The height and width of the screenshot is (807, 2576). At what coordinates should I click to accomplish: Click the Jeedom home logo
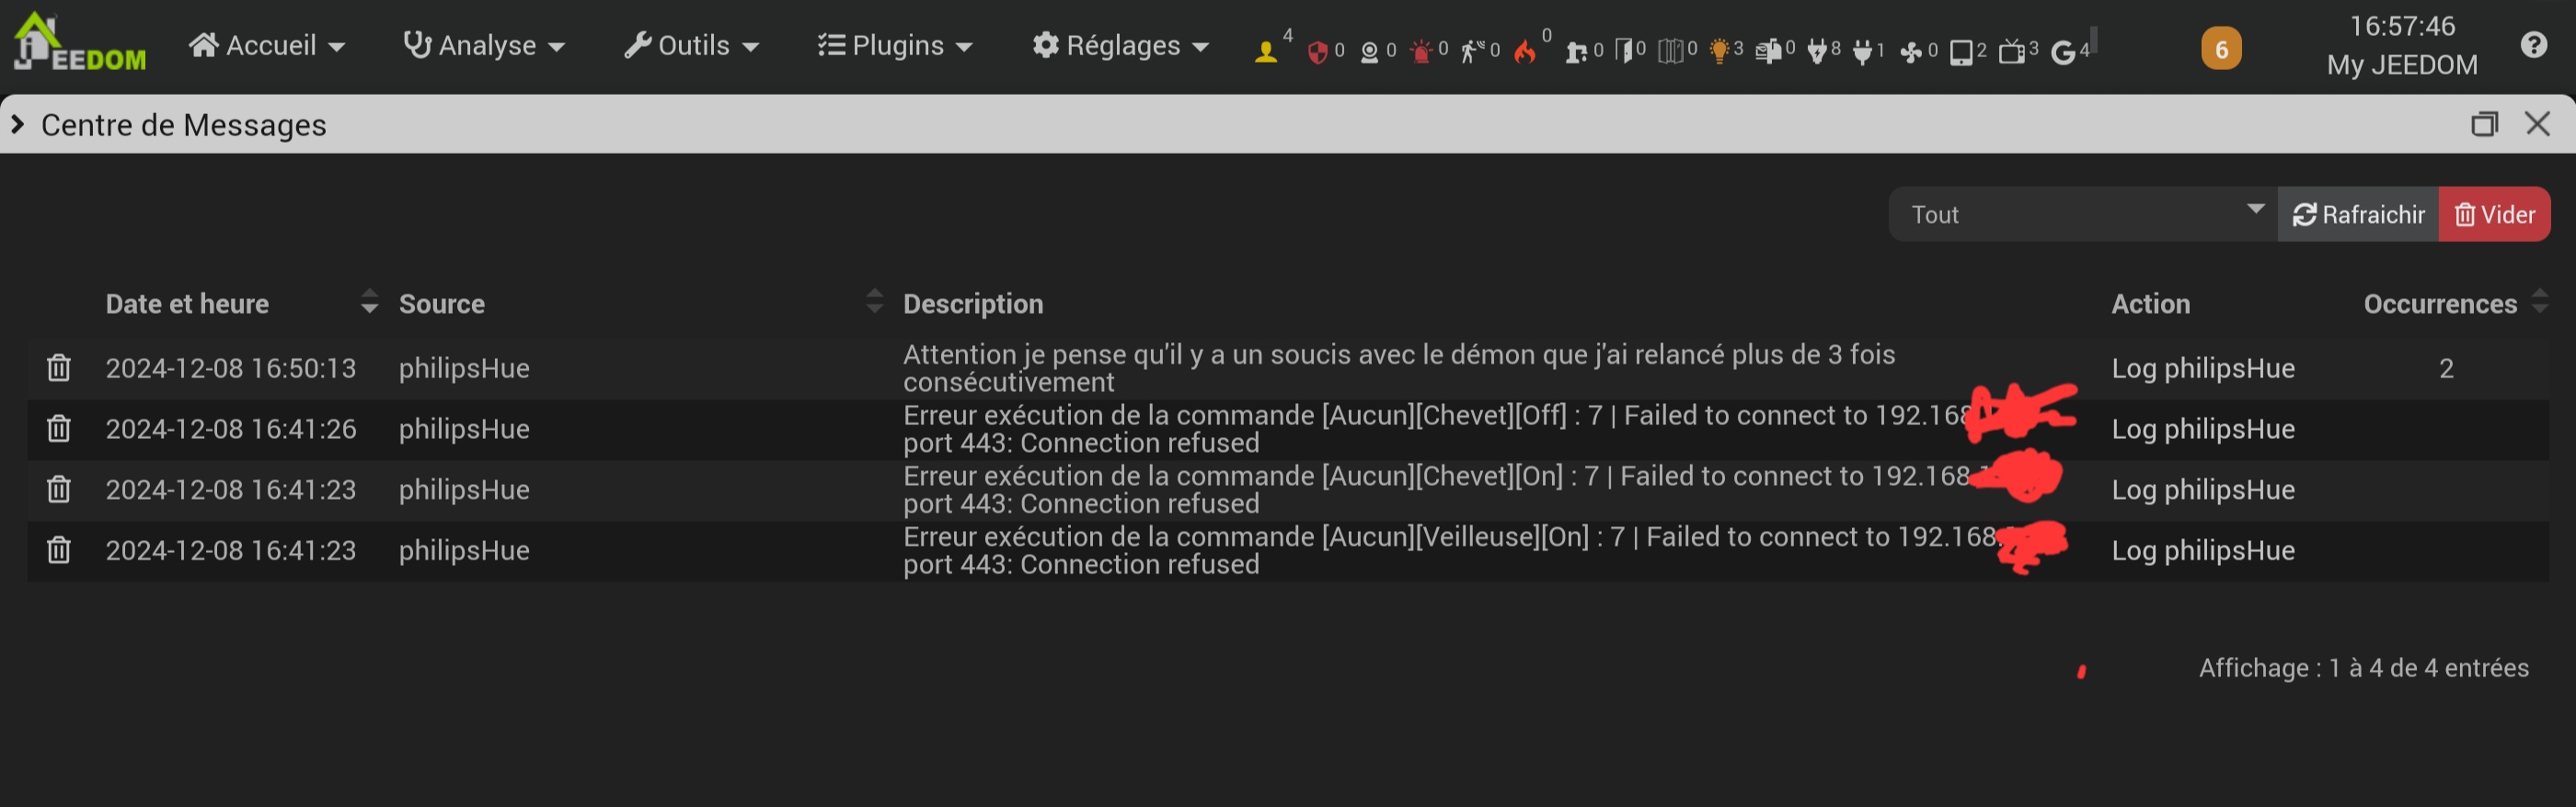pyautogui.click(x=80, y=44)
